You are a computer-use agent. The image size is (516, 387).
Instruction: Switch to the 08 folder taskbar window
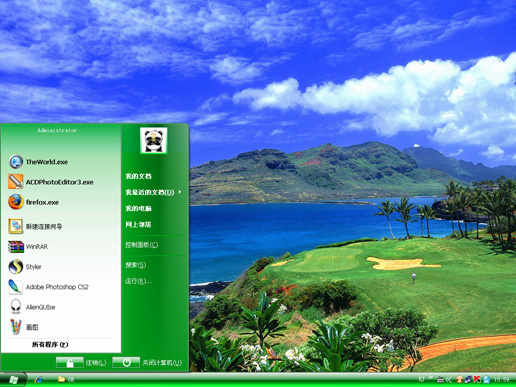point(66,379)
